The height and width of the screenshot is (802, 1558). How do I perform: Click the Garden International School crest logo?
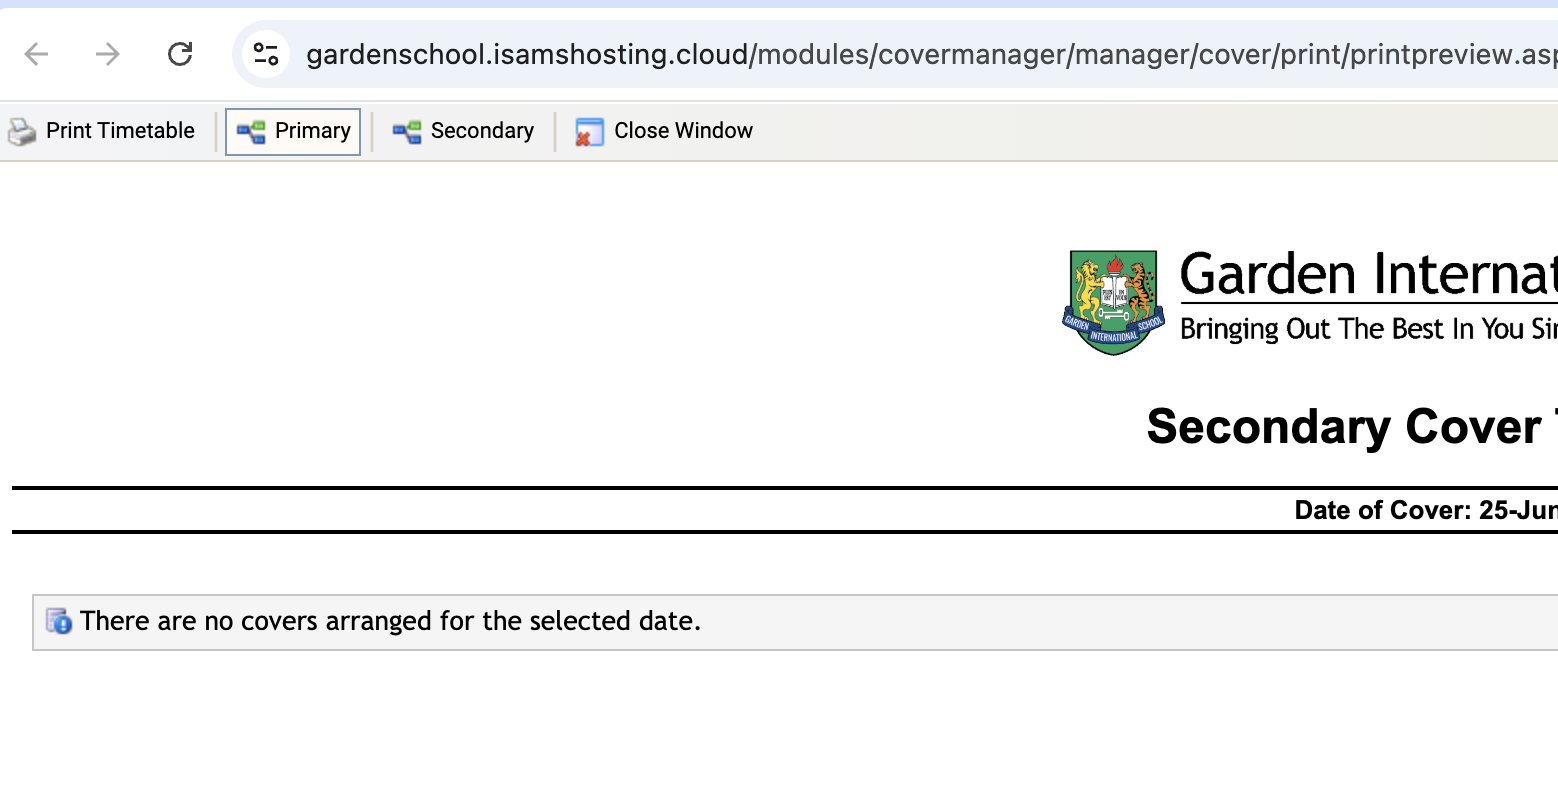click(1113, 302)
